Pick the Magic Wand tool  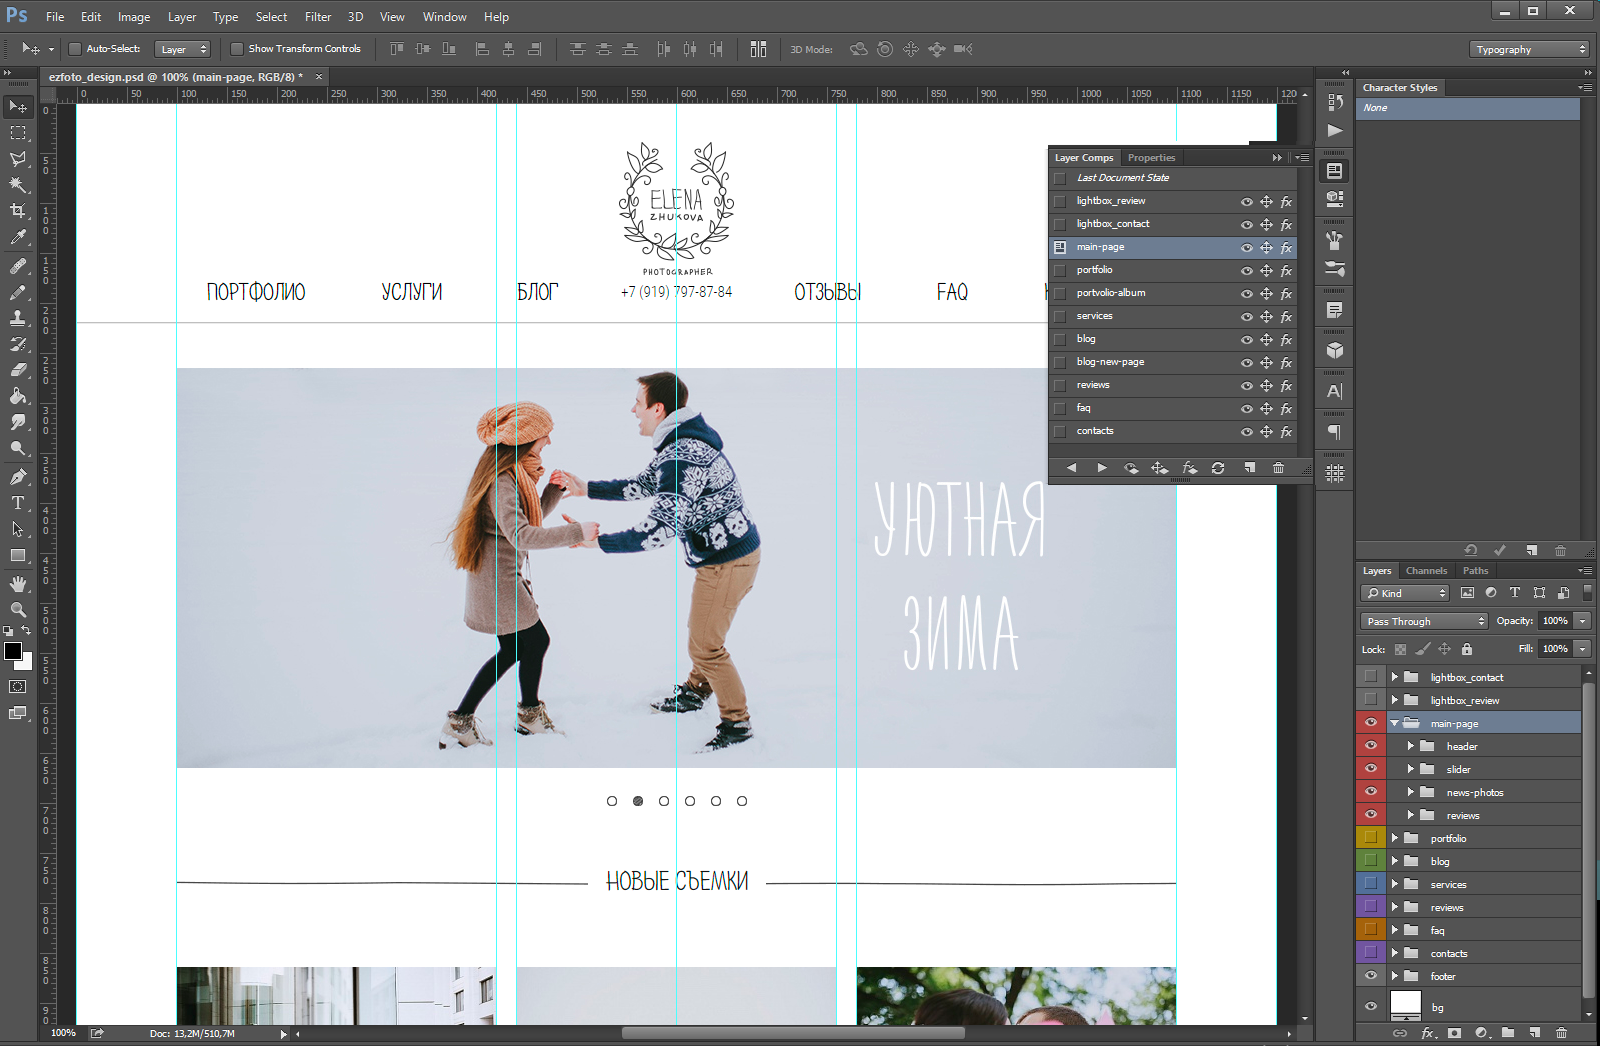pos(18,185)
